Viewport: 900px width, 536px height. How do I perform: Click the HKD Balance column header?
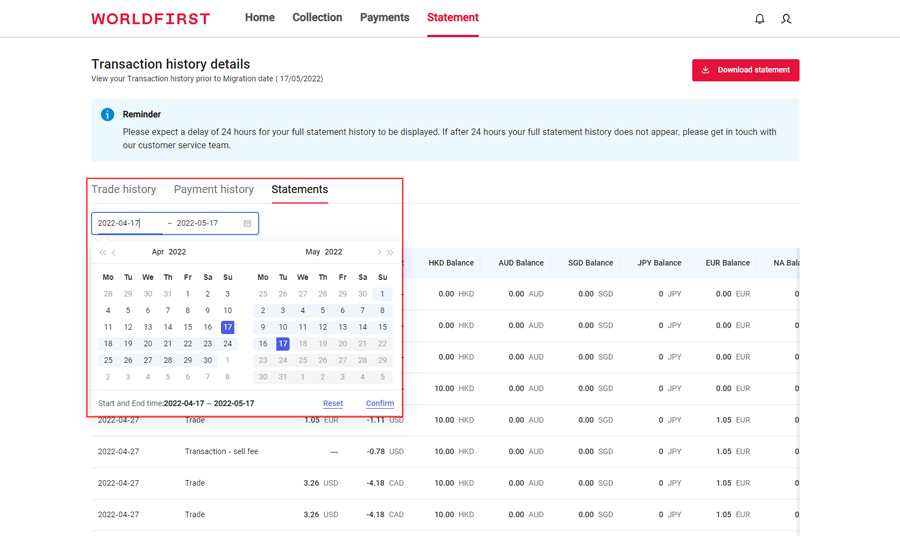(451, 263)
